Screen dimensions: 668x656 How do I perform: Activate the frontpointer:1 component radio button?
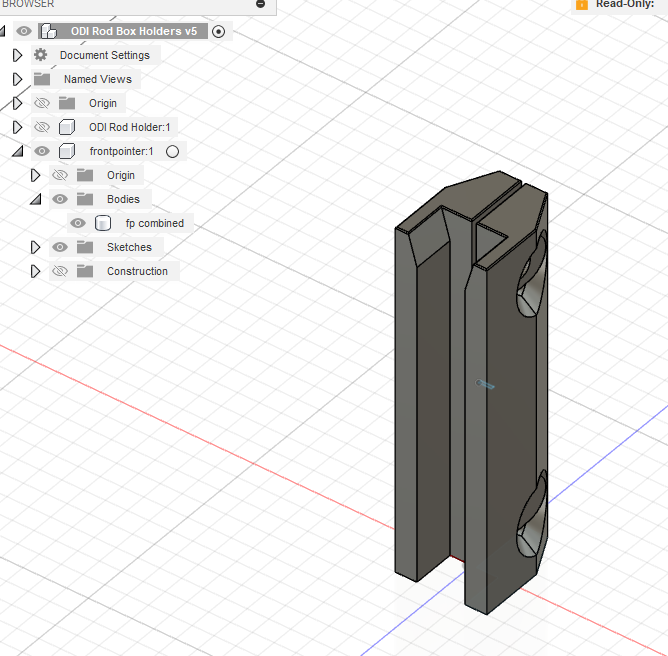click(x=173, y=152)
